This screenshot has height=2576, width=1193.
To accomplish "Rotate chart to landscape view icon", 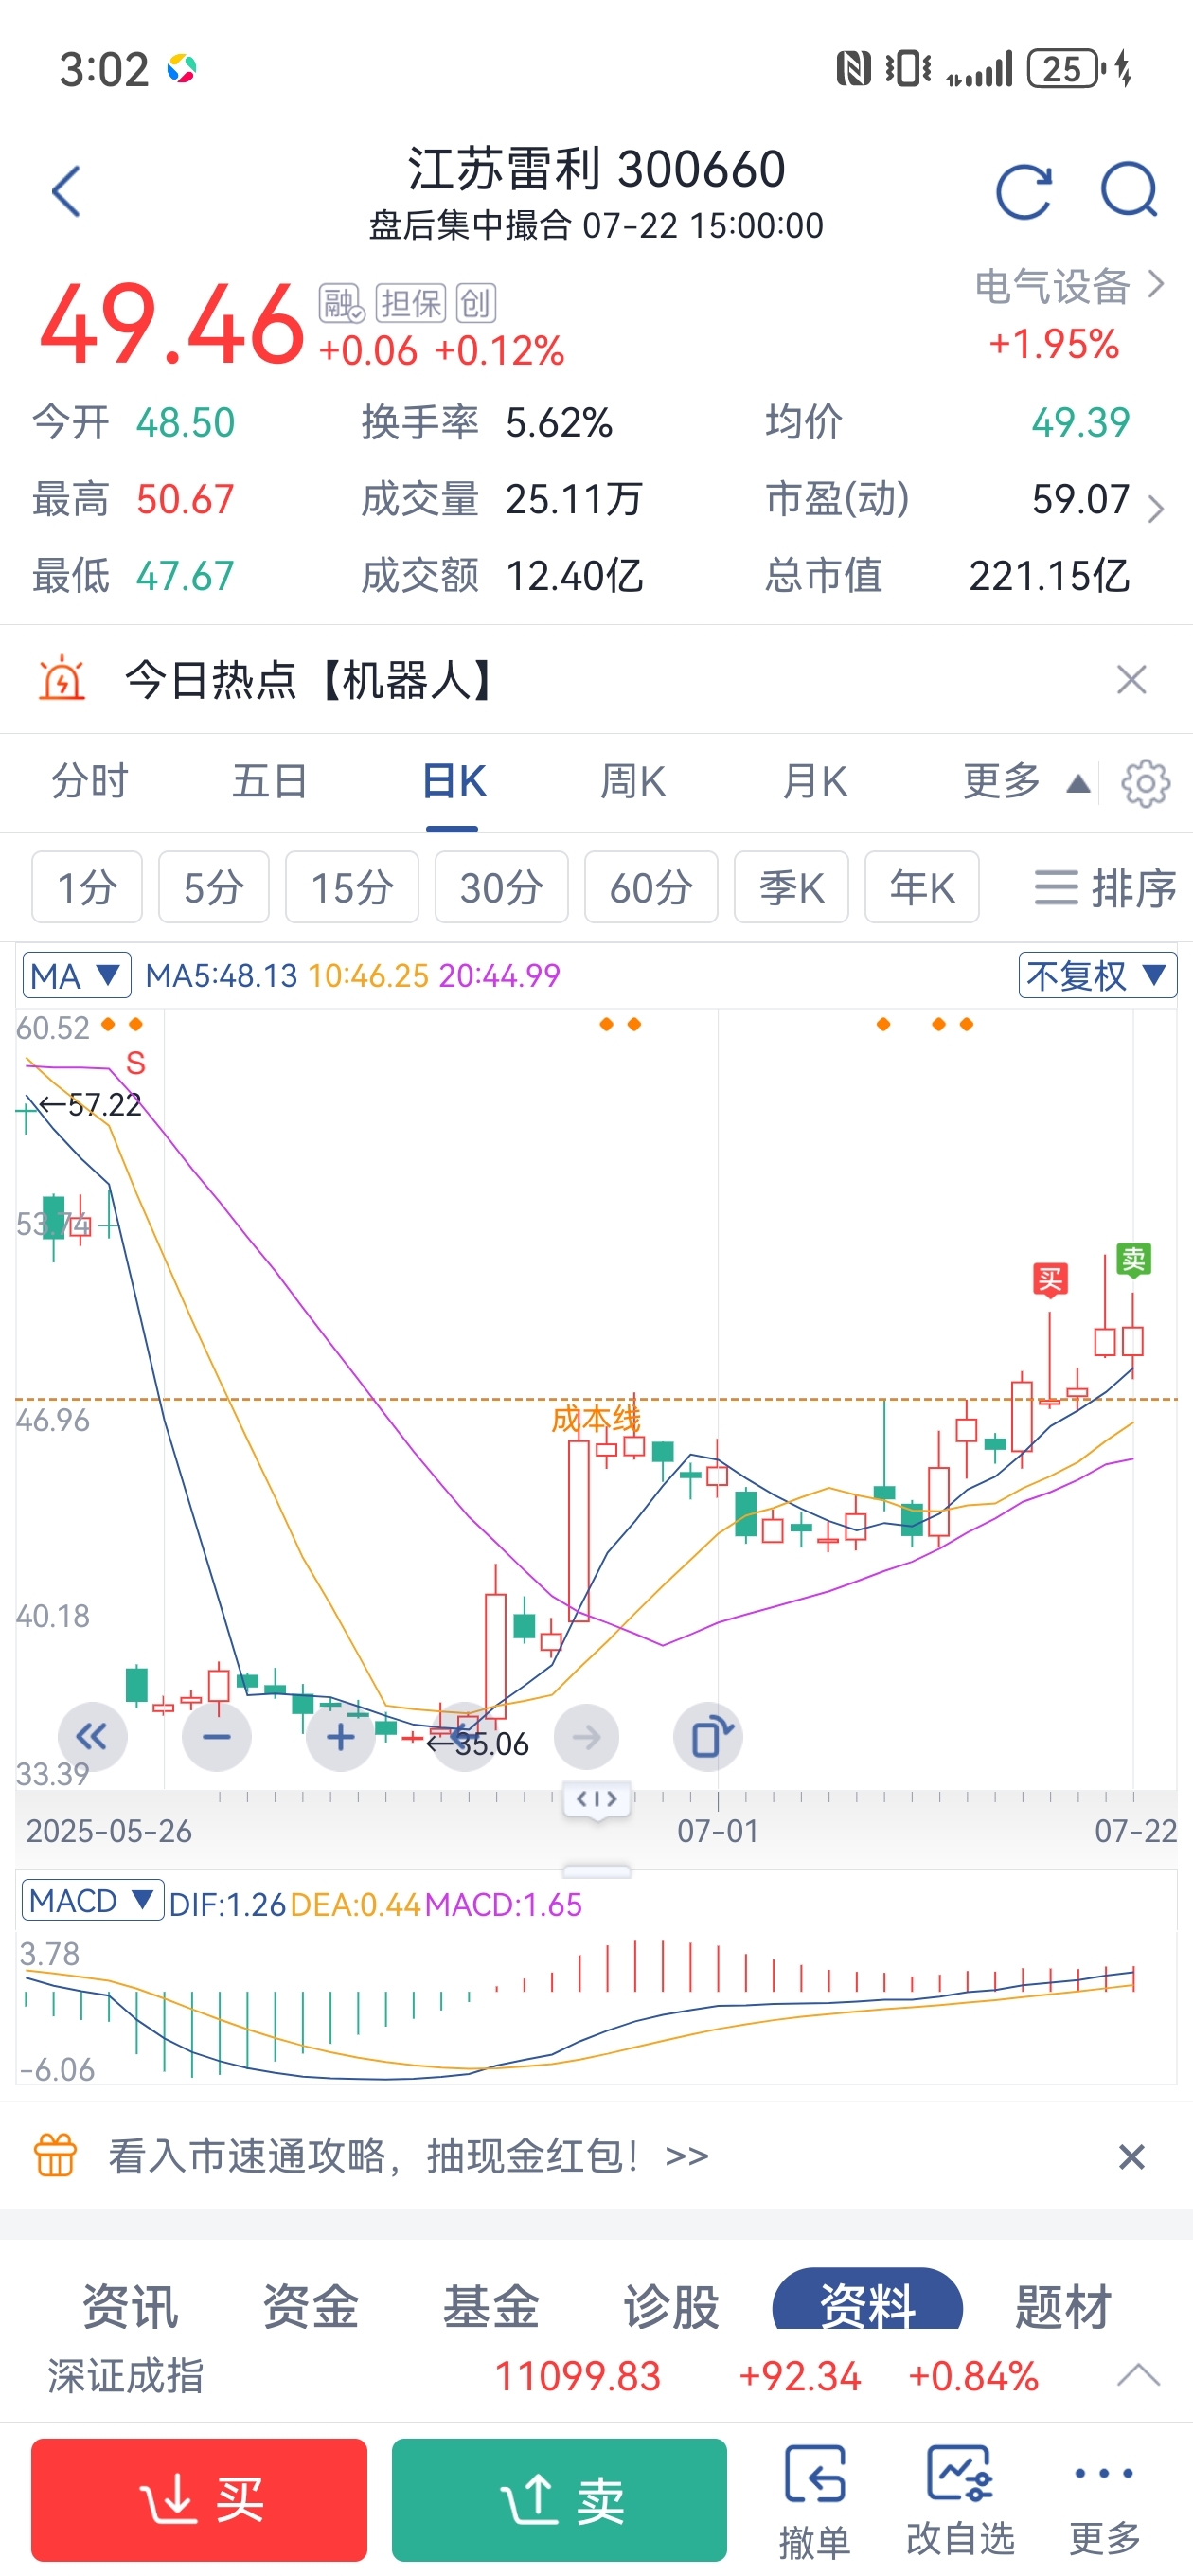I will click(x=709, y=1737).
